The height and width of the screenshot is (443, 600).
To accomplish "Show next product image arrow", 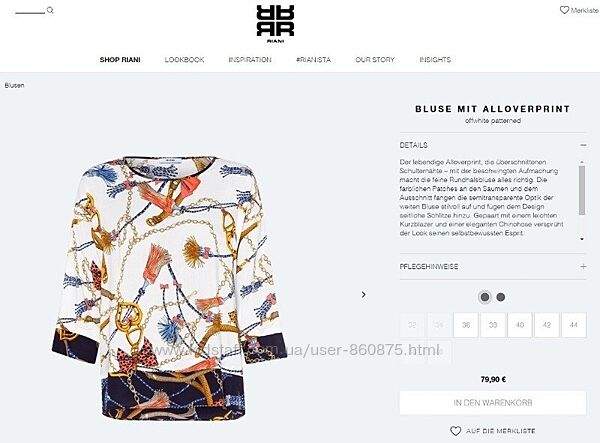I will point(364,295).
